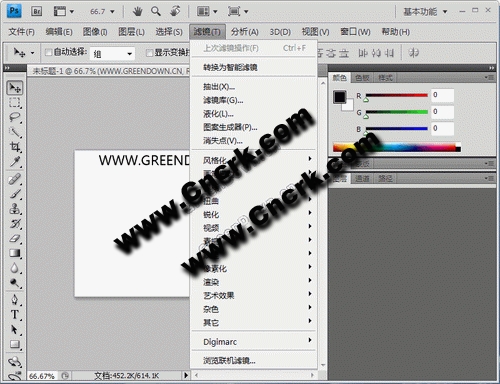This screenshot has width=500, height=384.
Task: Open the Window (窗口) menu
Action: [355, 32]
